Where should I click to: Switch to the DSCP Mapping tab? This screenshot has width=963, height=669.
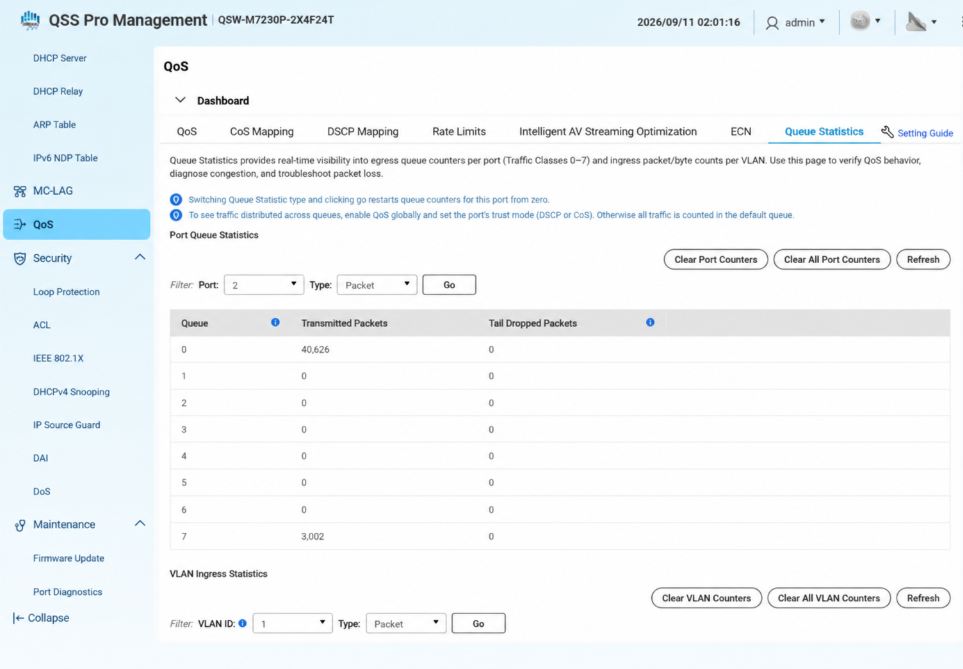pyautogui.click(x=362, y=131)
